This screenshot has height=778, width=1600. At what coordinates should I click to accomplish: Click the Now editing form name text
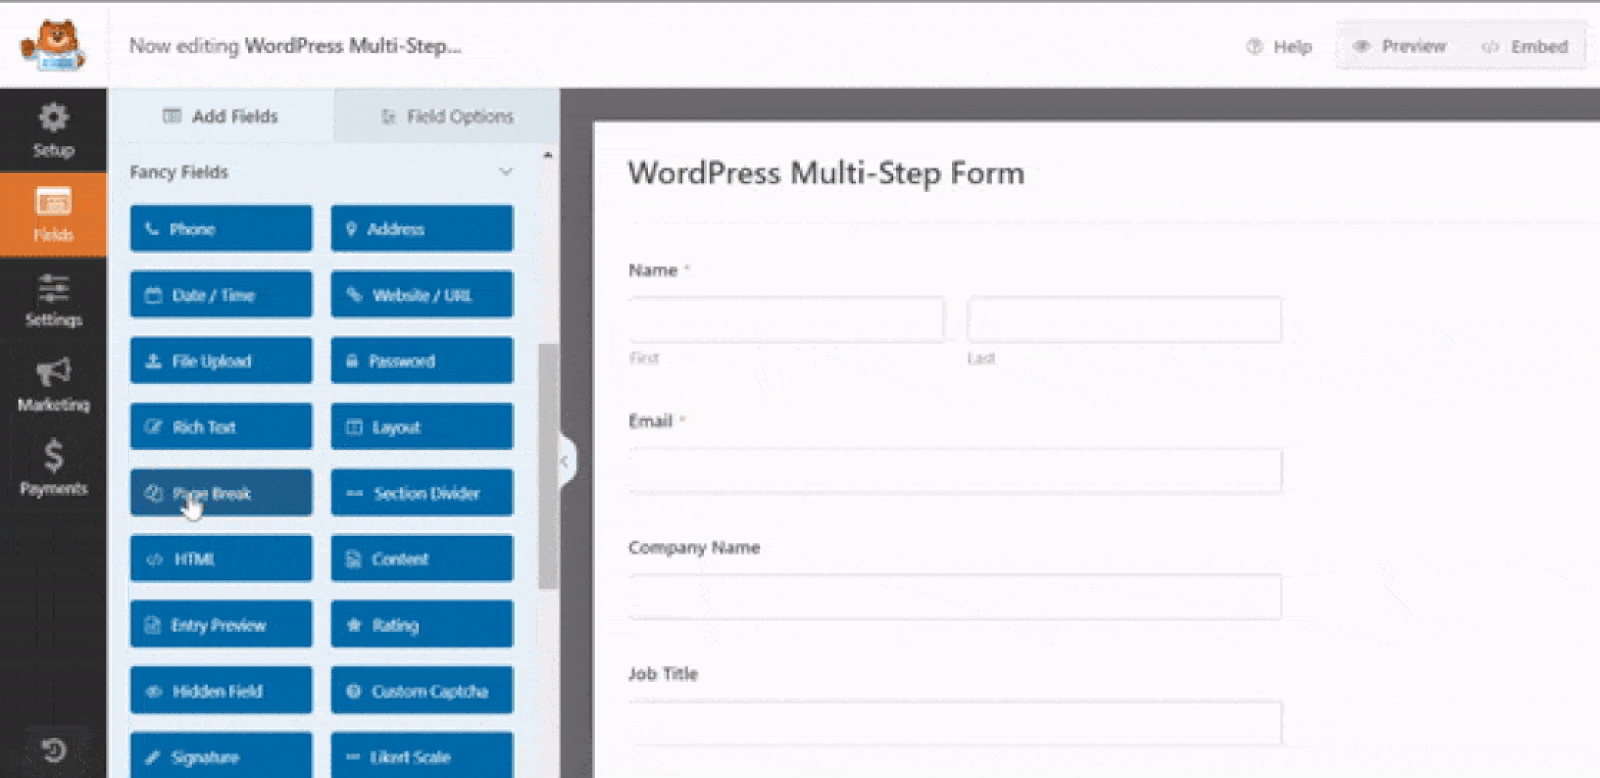pos(353,46)
